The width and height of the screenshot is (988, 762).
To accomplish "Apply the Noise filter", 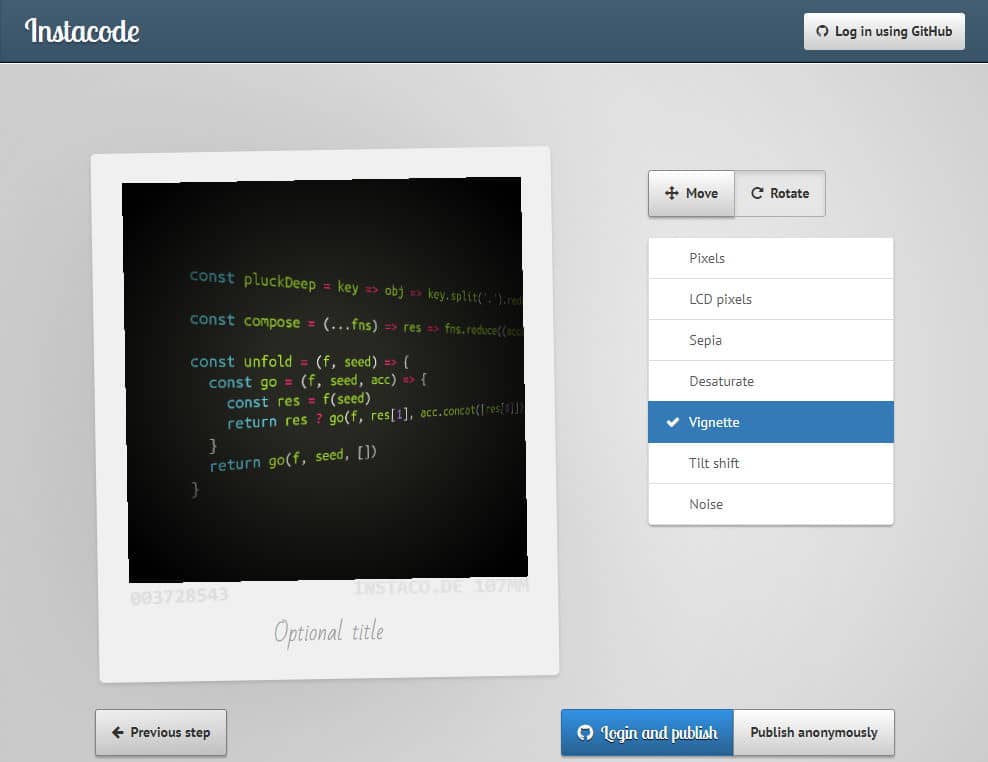I will coord(770,504).
